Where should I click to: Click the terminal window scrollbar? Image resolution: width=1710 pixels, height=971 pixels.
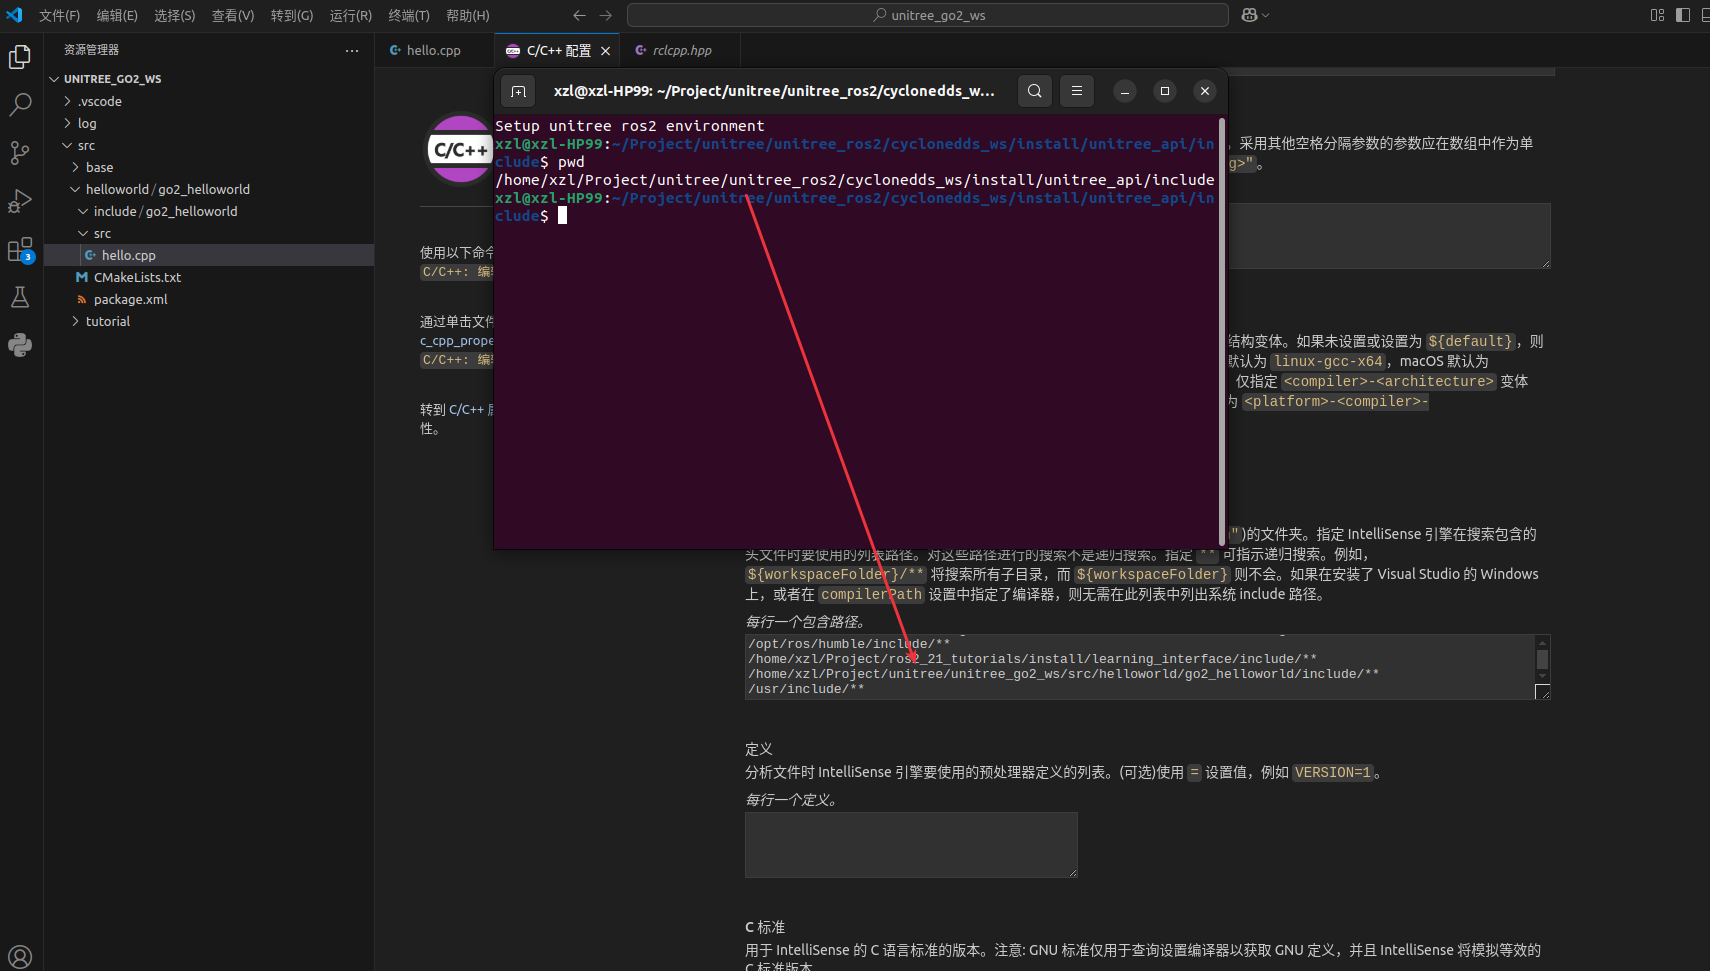click(1221, 330)
